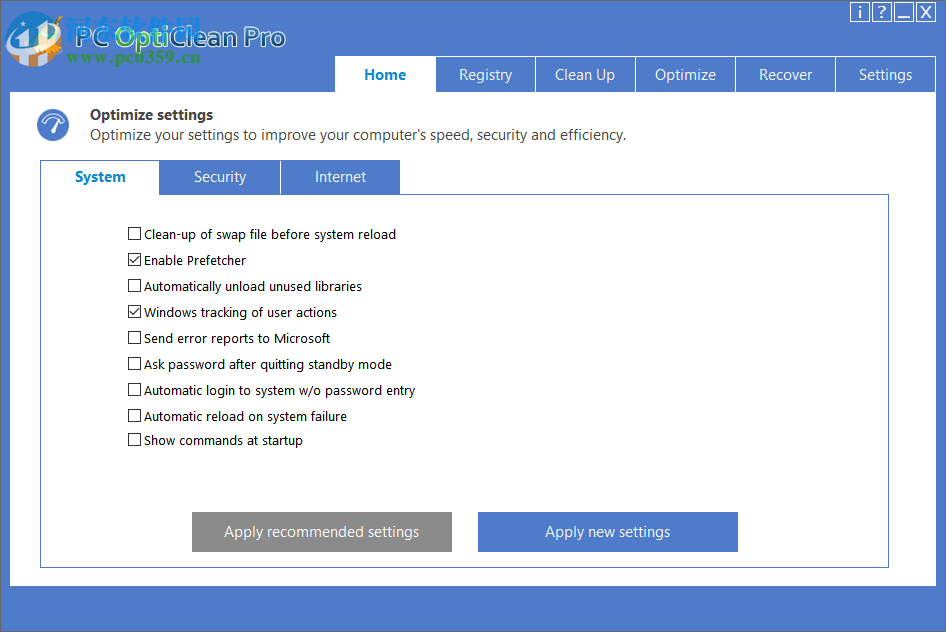Enable sending error reports to Microsoft
Image resolution: width=946 pixels, height=632 pixels.
point(134,337)
